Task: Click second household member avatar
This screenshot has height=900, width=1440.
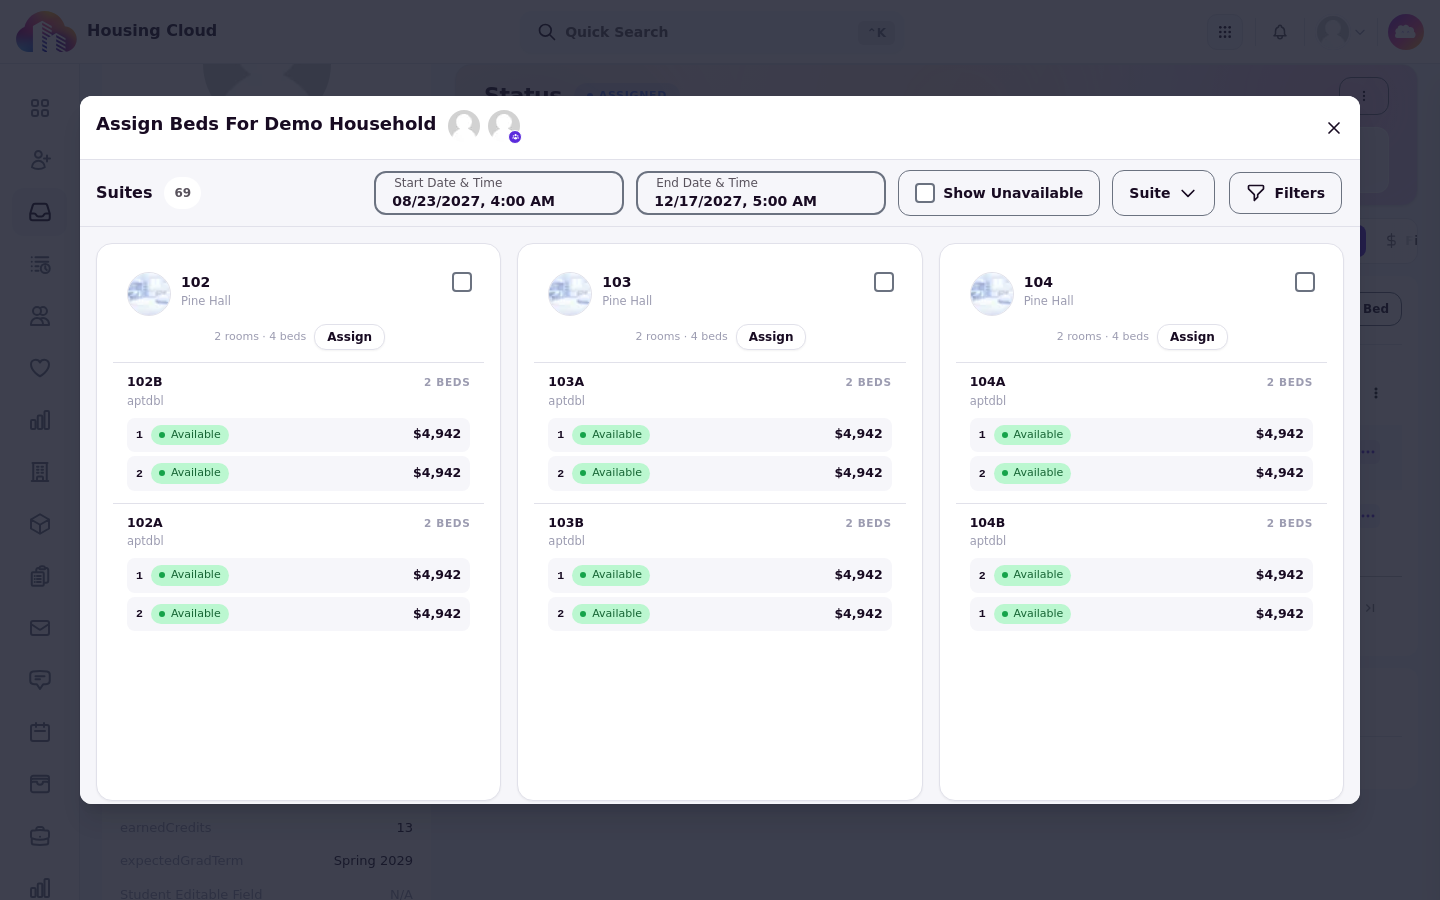Action: [x=504, y=126]
